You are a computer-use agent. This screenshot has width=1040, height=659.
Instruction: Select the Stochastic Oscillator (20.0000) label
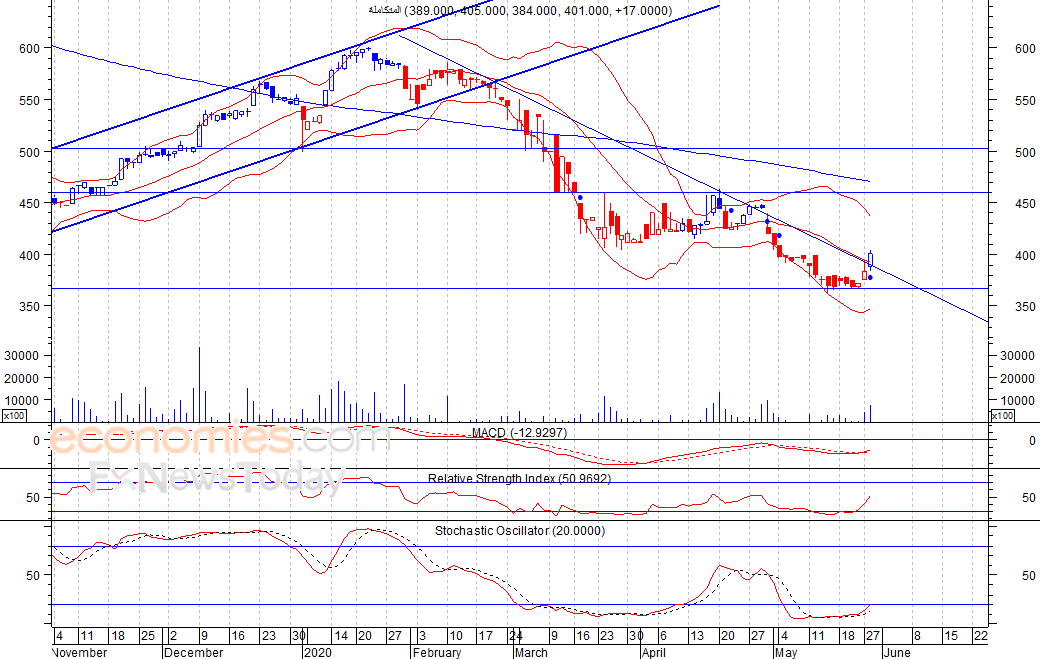520,530
